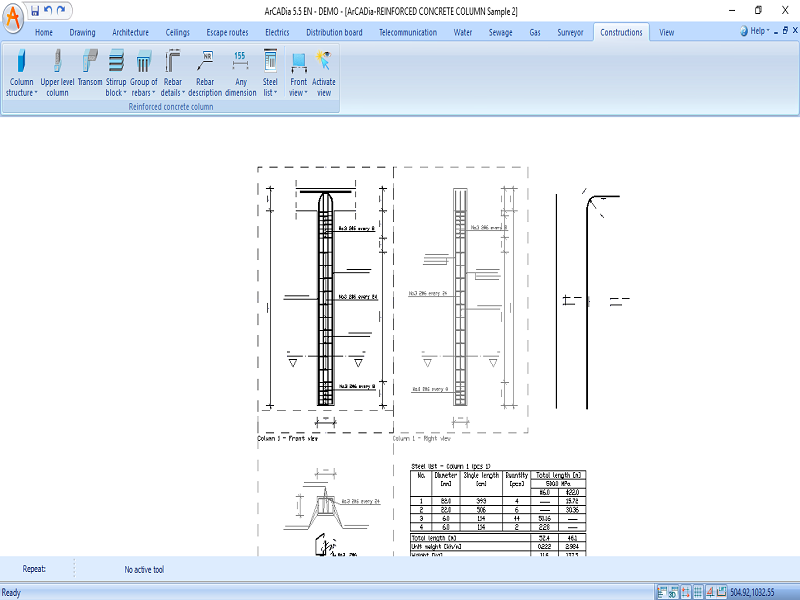Open the Upper level column tool
The image size is (800, 600).
point(57,75)
